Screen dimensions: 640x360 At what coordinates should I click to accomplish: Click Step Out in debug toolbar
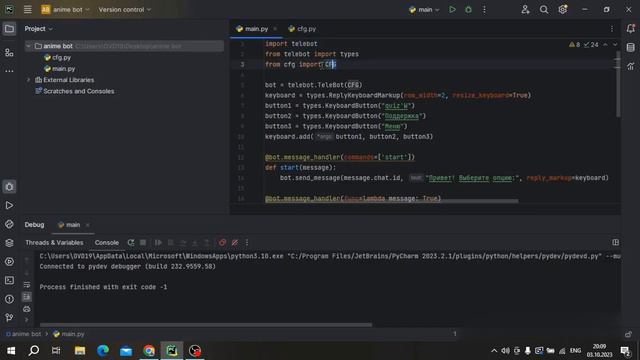[x=207, y=242]
